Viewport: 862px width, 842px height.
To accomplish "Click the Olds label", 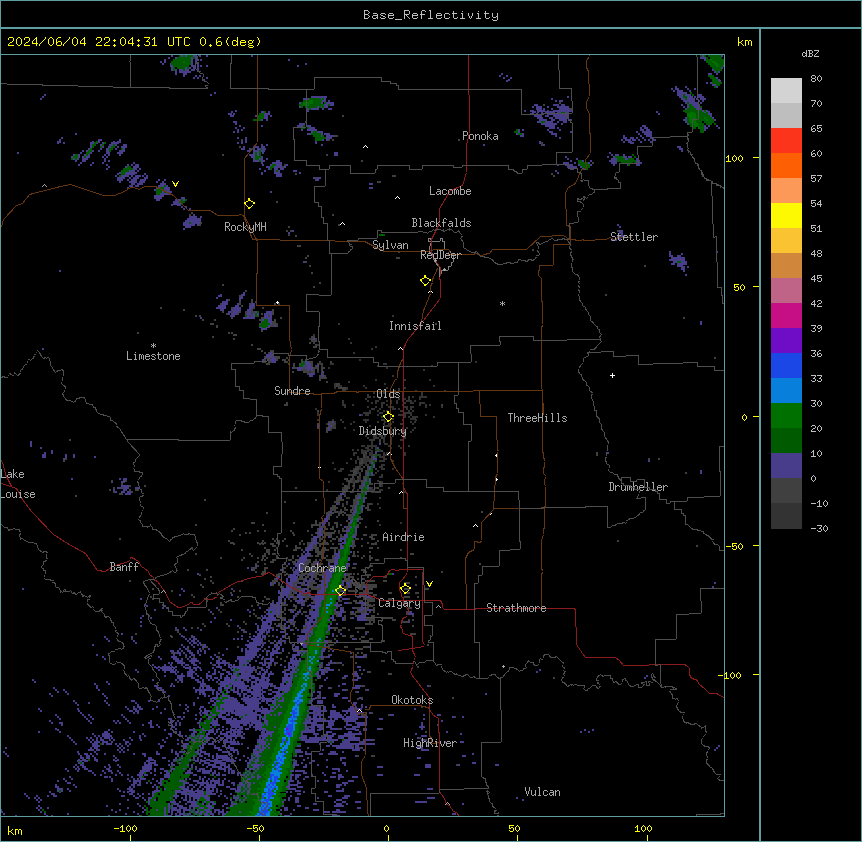I will (388, 394).
